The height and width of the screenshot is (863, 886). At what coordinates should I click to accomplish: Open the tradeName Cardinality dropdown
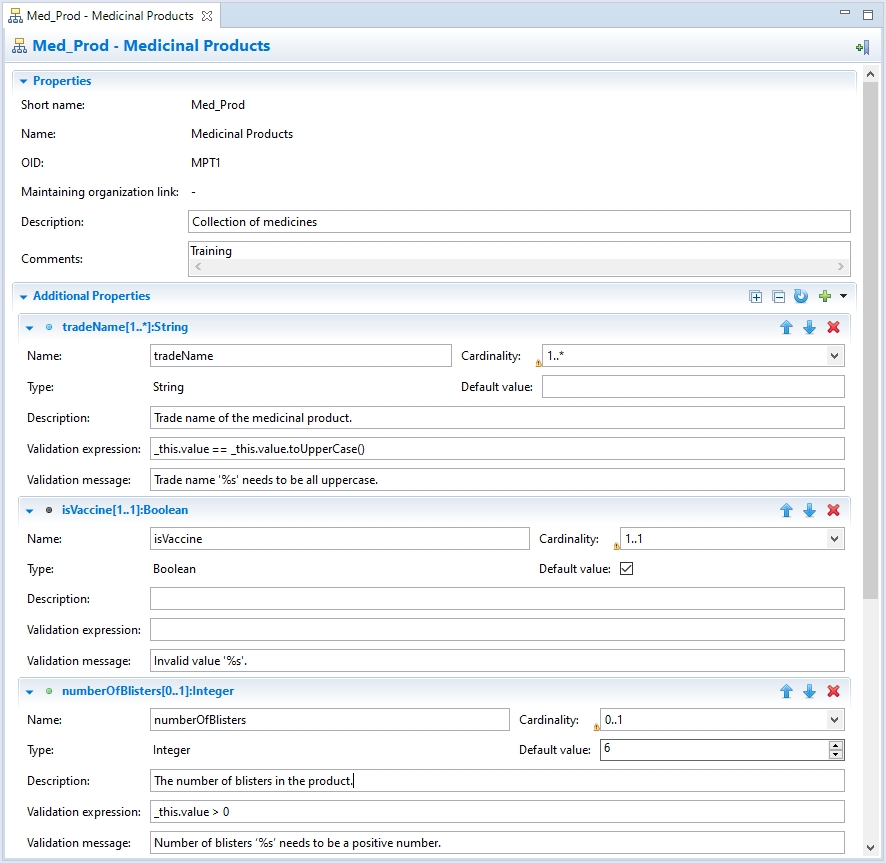[x=834, y=356]
